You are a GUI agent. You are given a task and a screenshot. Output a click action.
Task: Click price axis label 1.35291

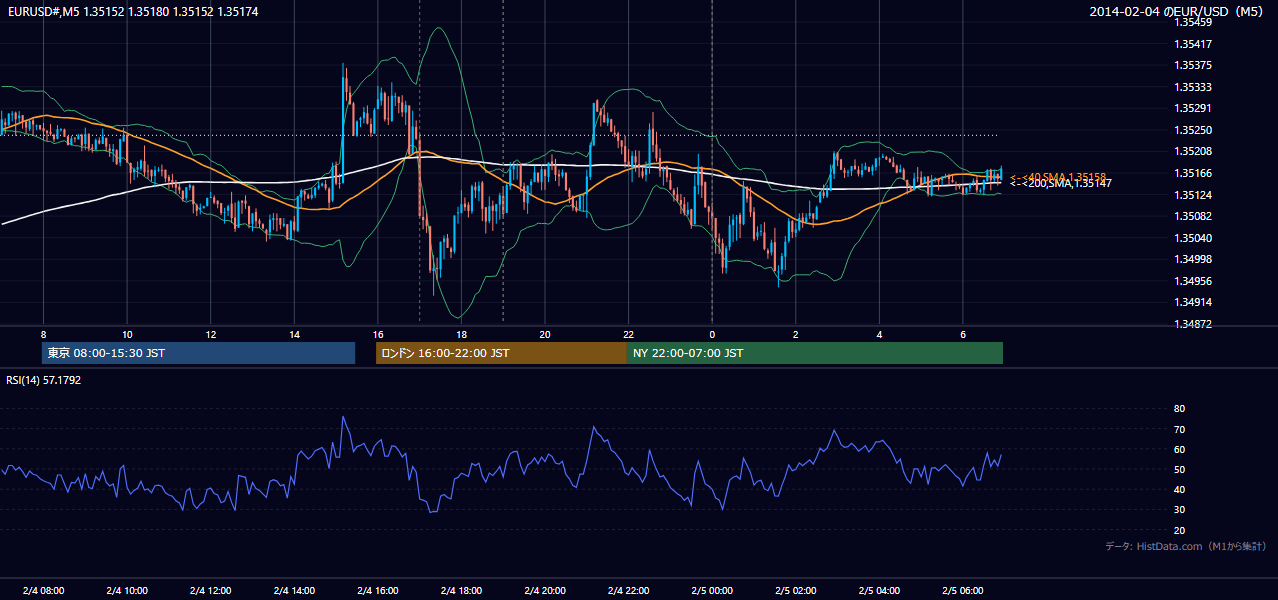click(x=1194, y=108)
